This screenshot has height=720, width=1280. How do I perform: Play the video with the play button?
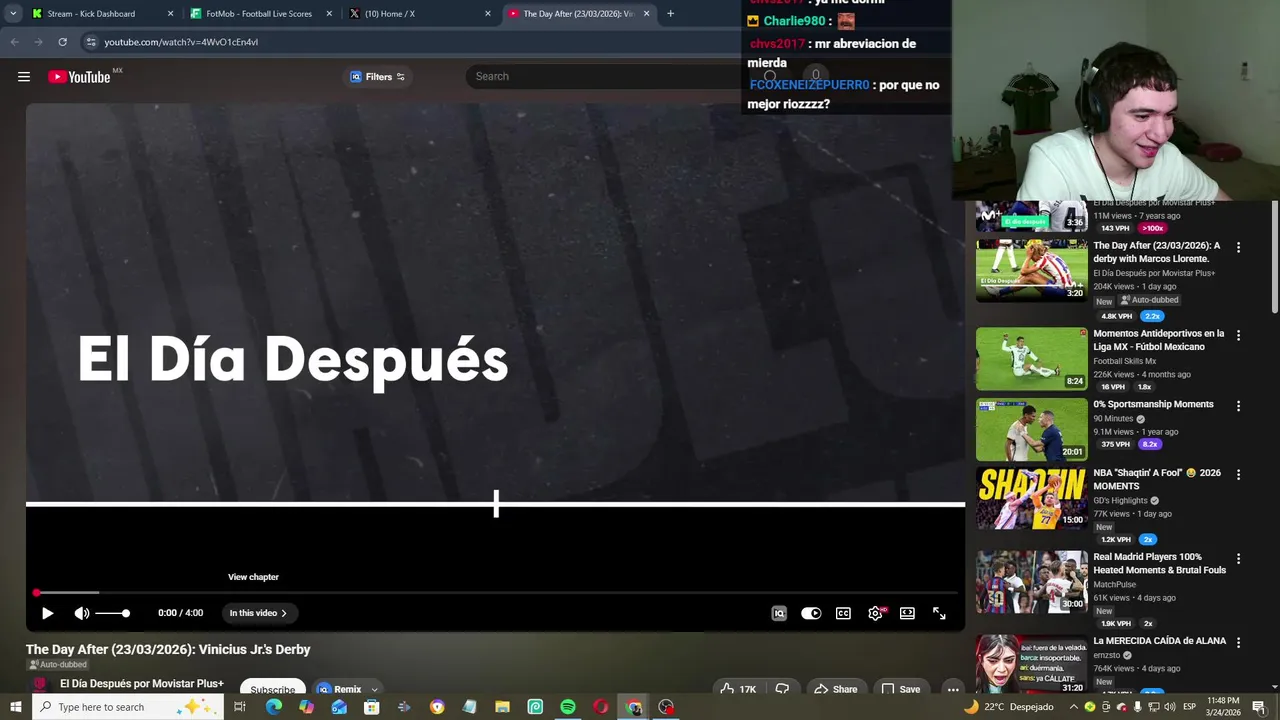click(47, 613)
